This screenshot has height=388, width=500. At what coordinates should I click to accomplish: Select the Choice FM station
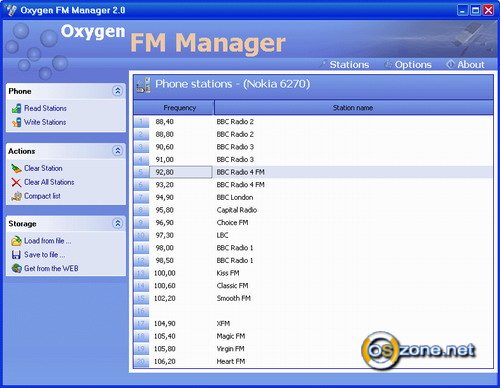click(x=232, y=223)
